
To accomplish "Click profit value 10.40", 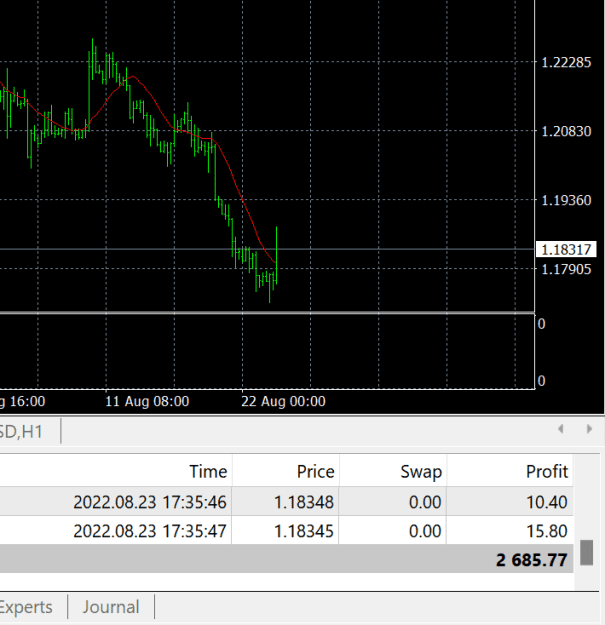I will pos(547,502).
